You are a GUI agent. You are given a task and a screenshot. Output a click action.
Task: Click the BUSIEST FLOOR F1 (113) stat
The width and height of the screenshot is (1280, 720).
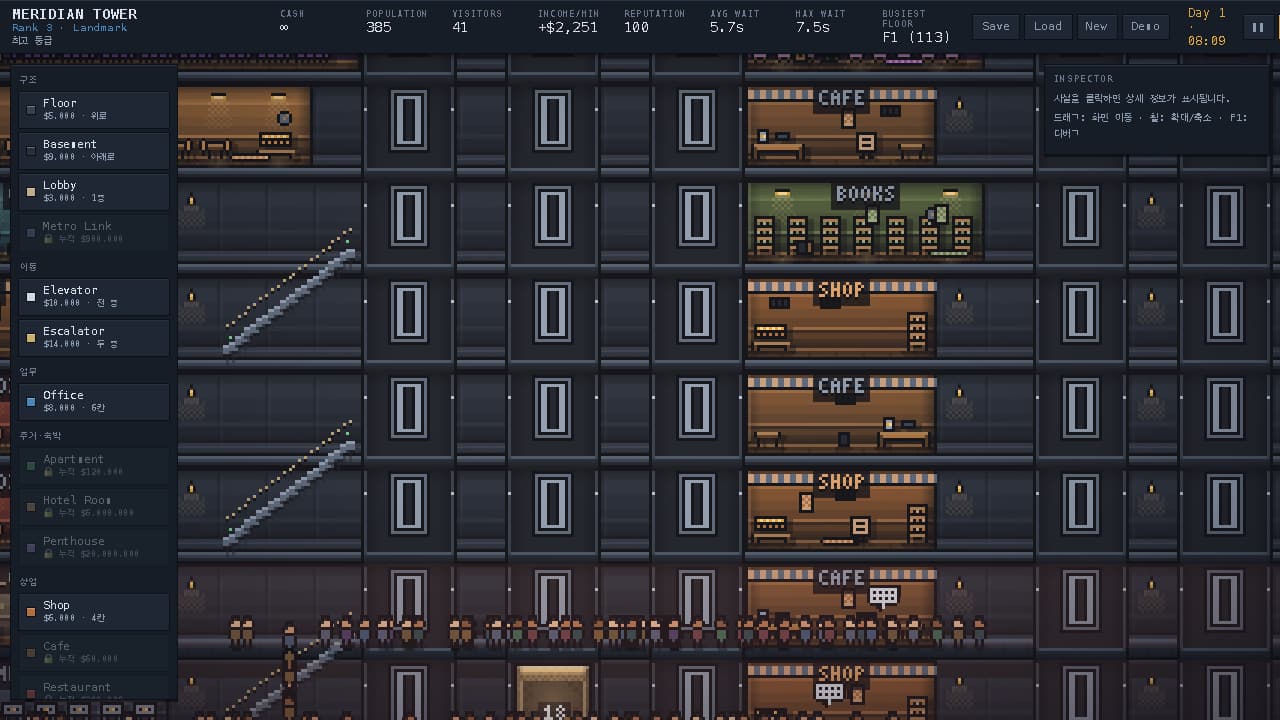[916, 28]
